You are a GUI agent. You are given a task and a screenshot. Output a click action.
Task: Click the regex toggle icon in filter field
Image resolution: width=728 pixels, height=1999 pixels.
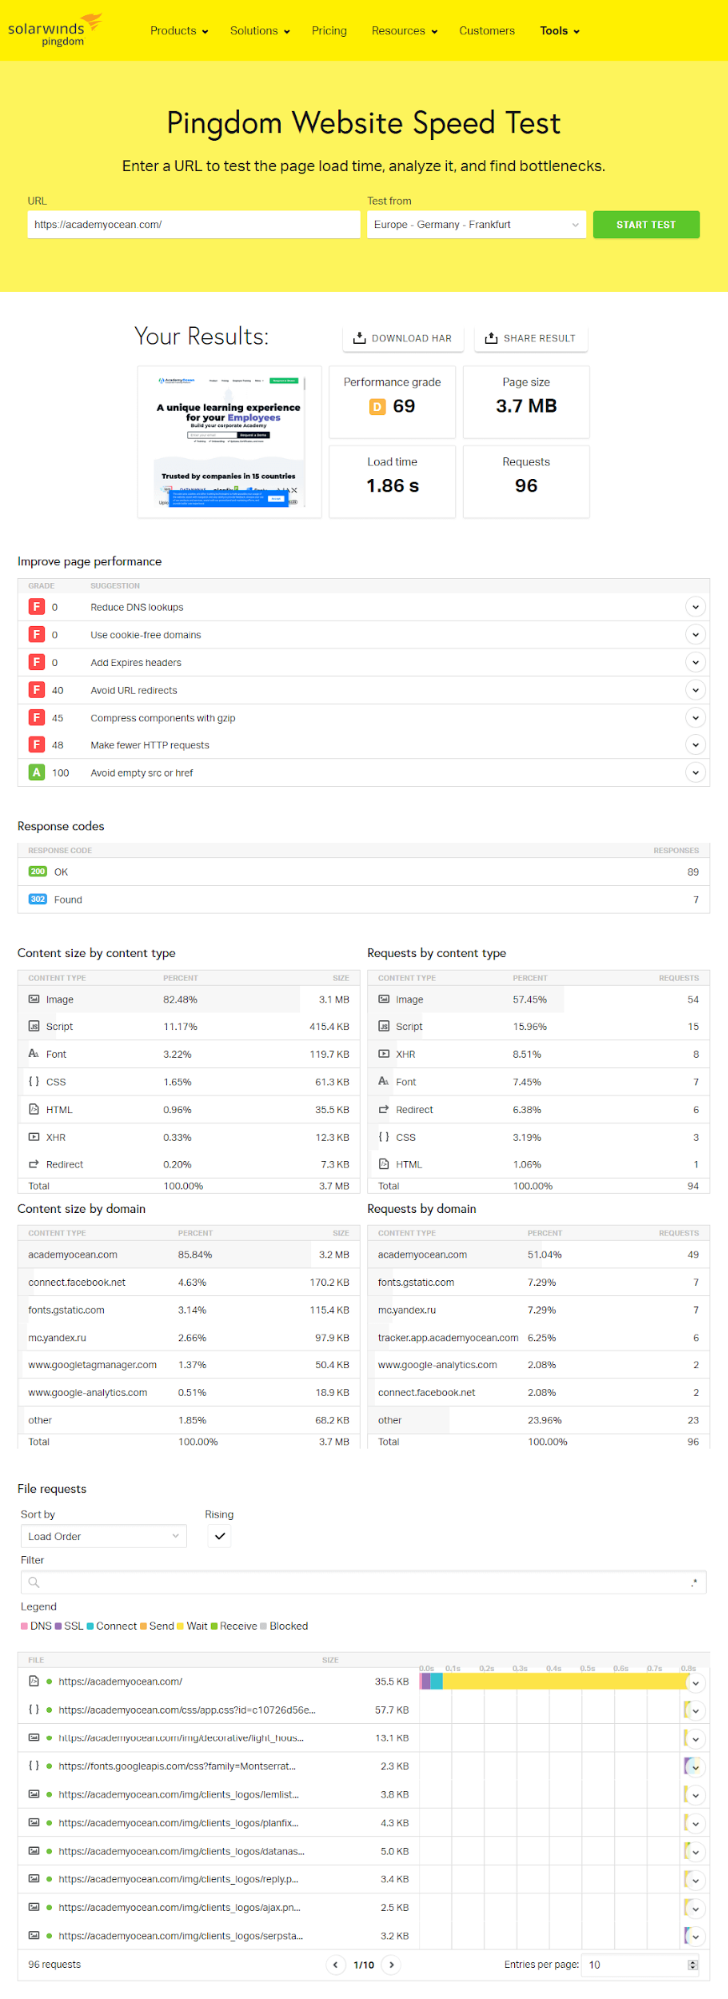tap(694, 1582)
